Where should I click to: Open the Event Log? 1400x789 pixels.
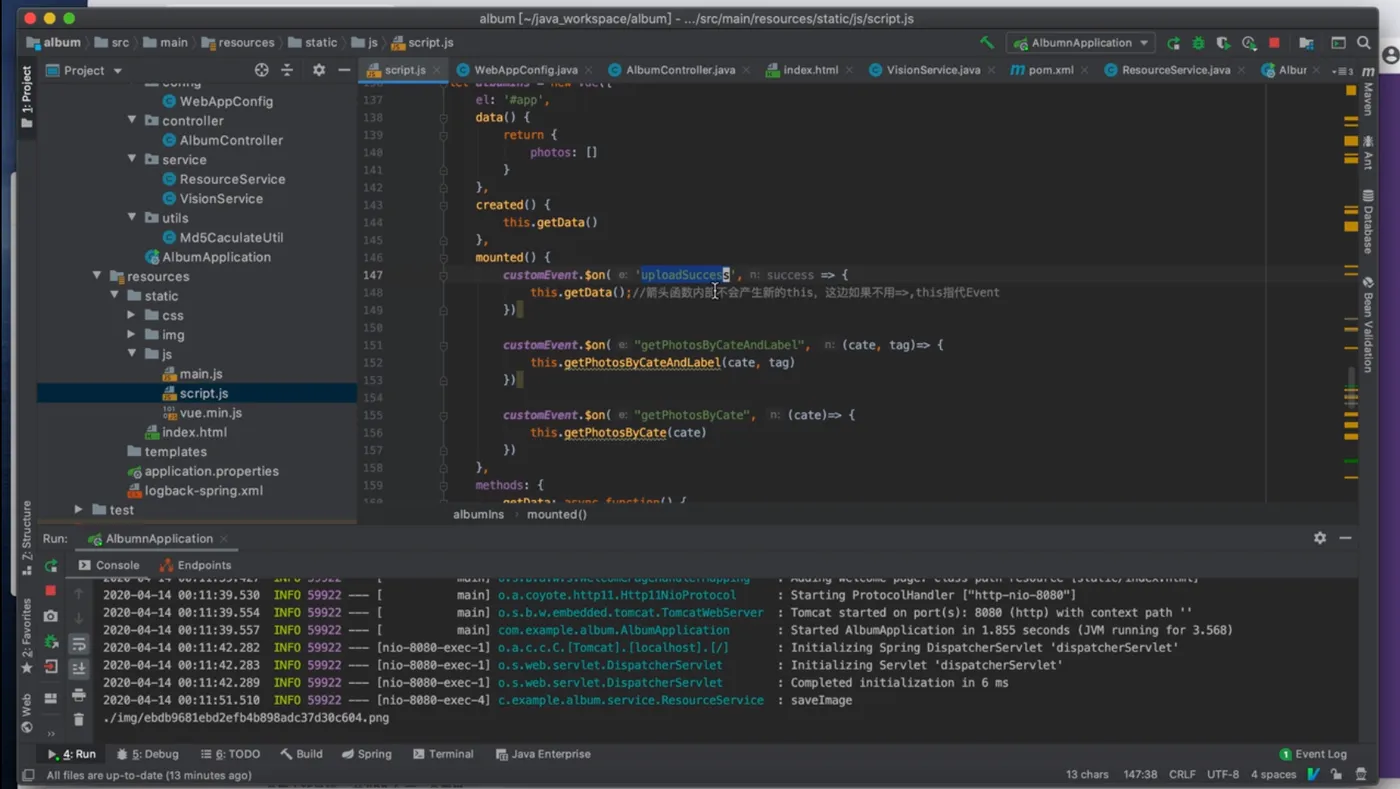(x=1313, y=754)
